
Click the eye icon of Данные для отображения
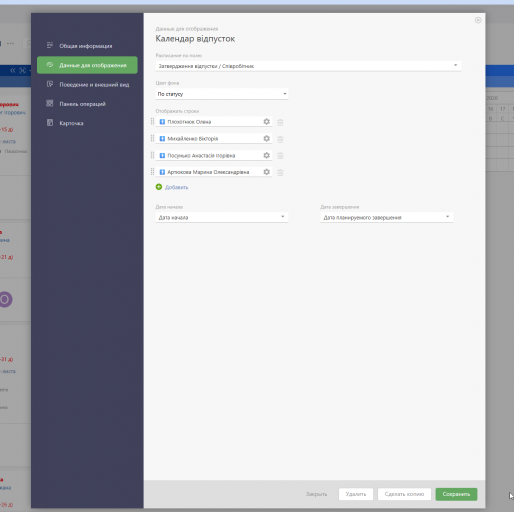click(50, 65)
